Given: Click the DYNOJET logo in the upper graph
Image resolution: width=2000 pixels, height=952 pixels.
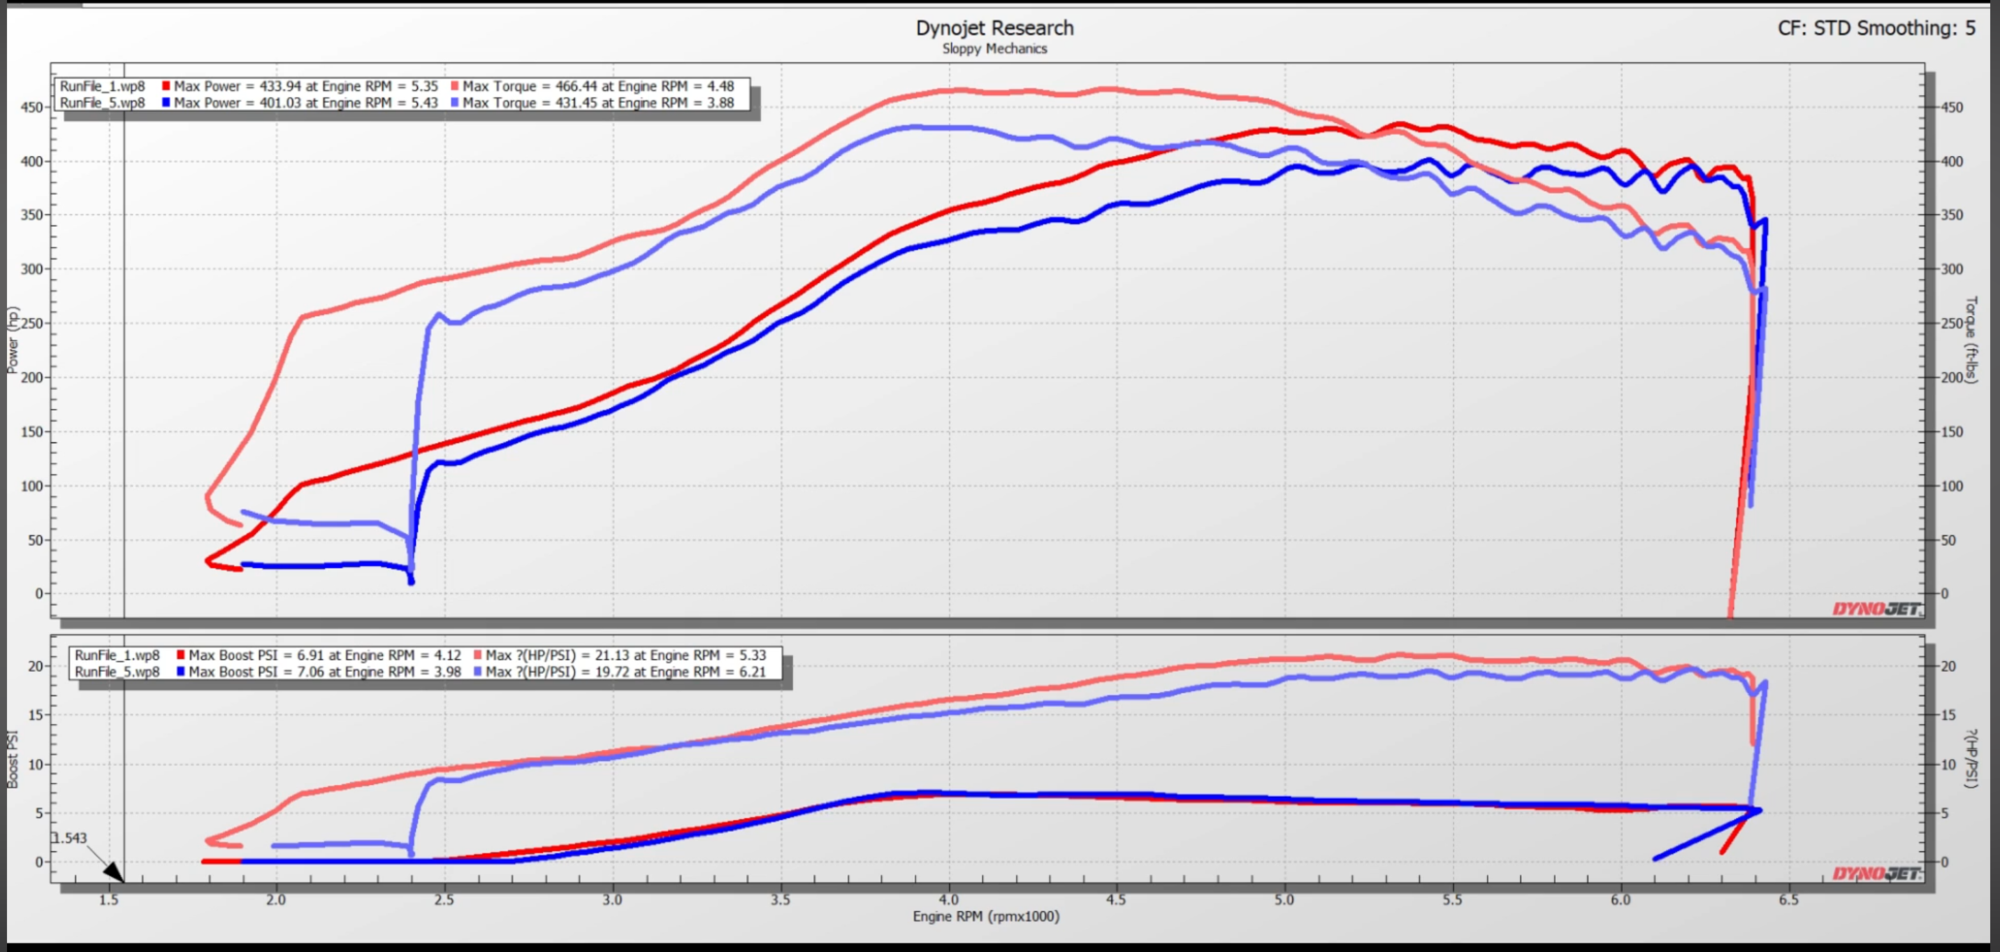Looking at the screenshot, I should pyautogui.click(x=1876, y=609).
